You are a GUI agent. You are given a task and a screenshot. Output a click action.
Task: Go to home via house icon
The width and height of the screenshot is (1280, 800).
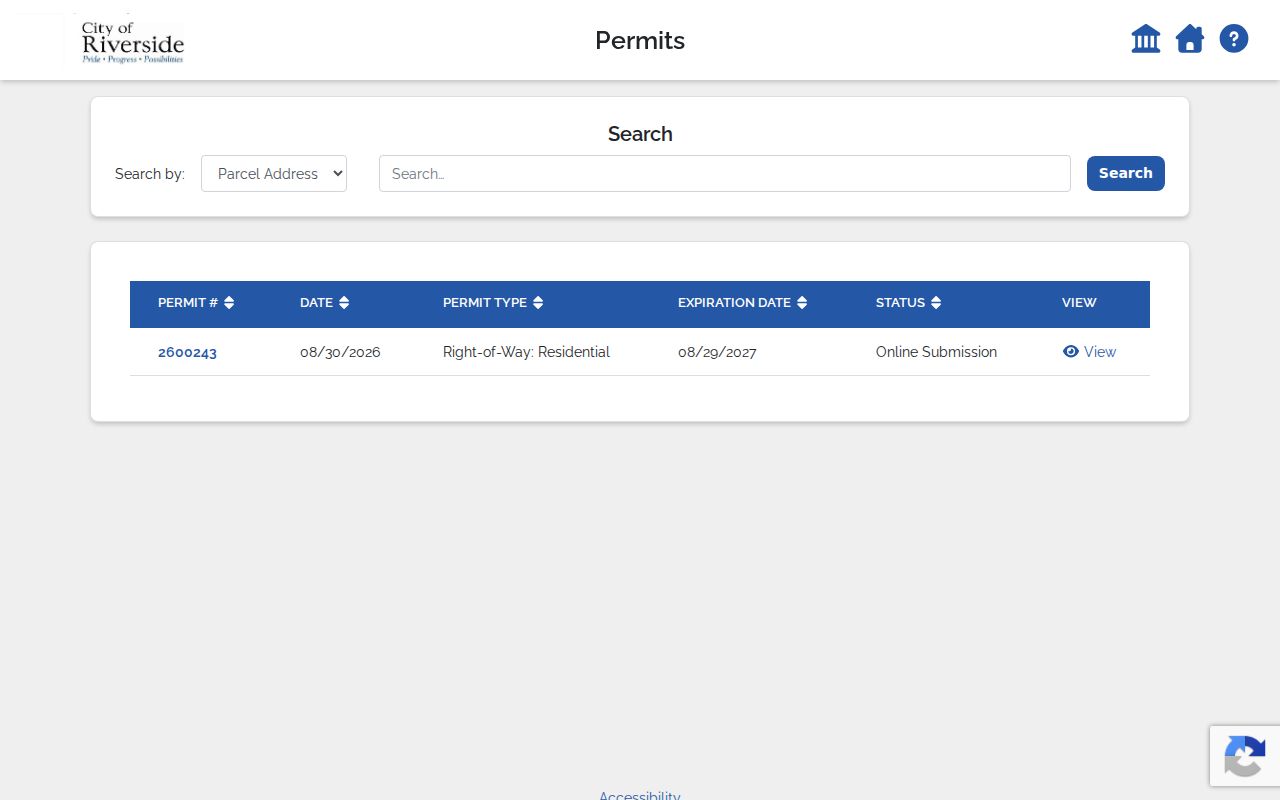(x=1190, y=39)
